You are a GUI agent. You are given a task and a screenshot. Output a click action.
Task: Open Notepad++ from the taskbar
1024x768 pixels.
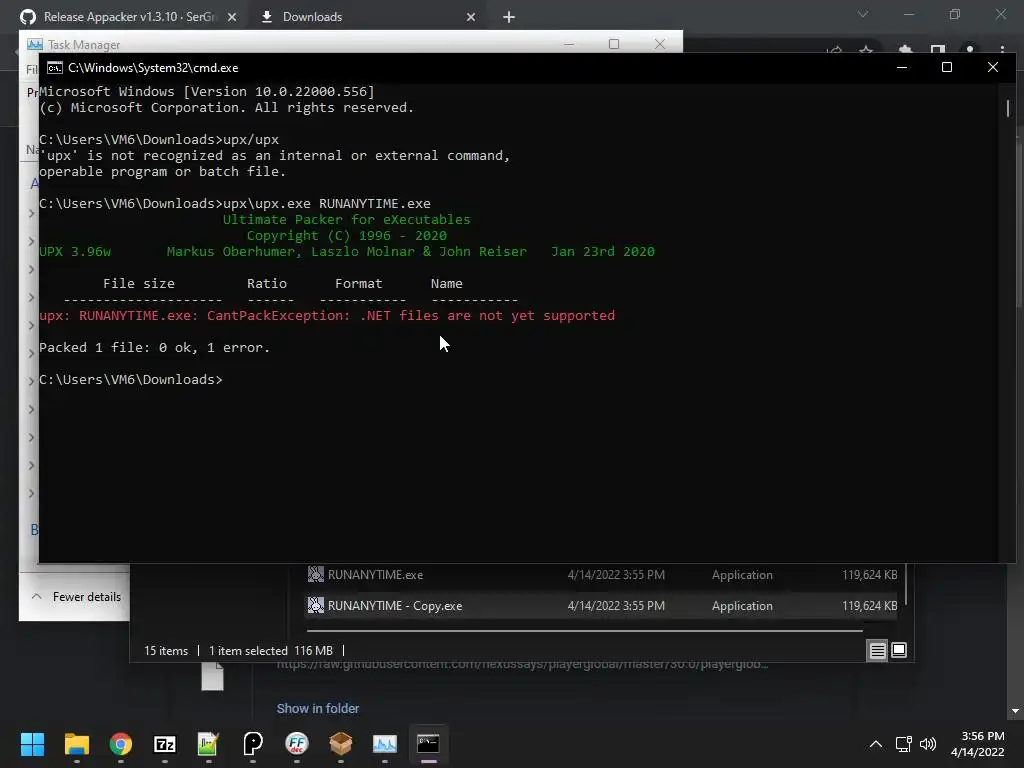[x=208, y=744]
